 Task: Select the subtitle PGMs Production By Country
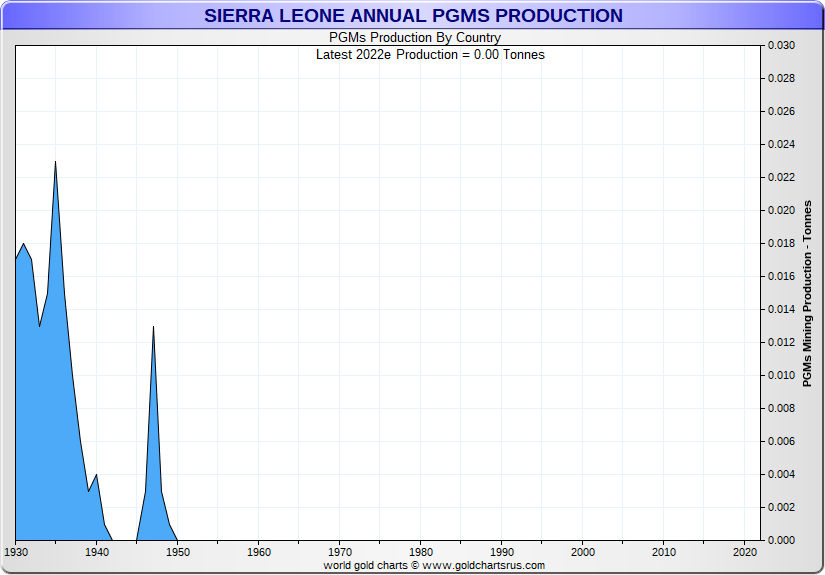click(415, 38)
